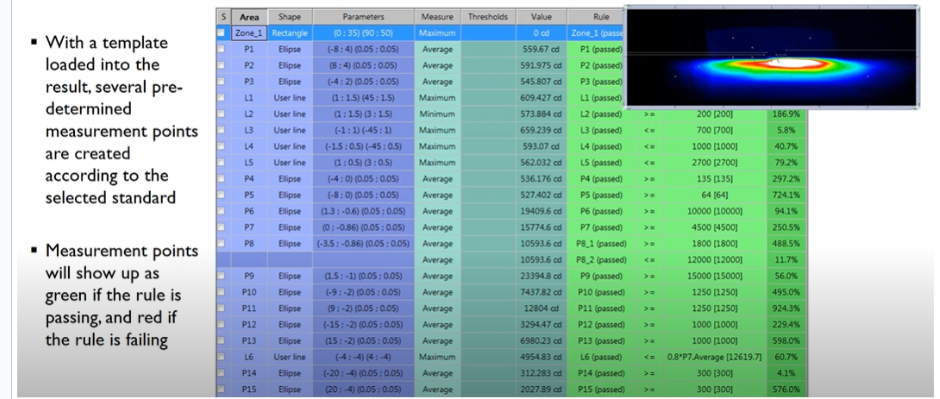Tick the checkbox for the Zone_1 row
The height and width of the screenshot is (399, 940).
(x=222, y=34)
